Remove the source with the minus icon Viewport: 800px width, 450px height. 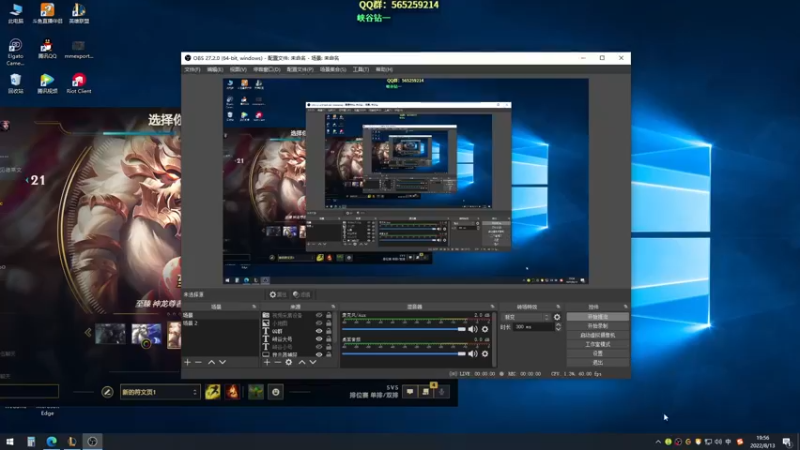[x=278, y=362]
